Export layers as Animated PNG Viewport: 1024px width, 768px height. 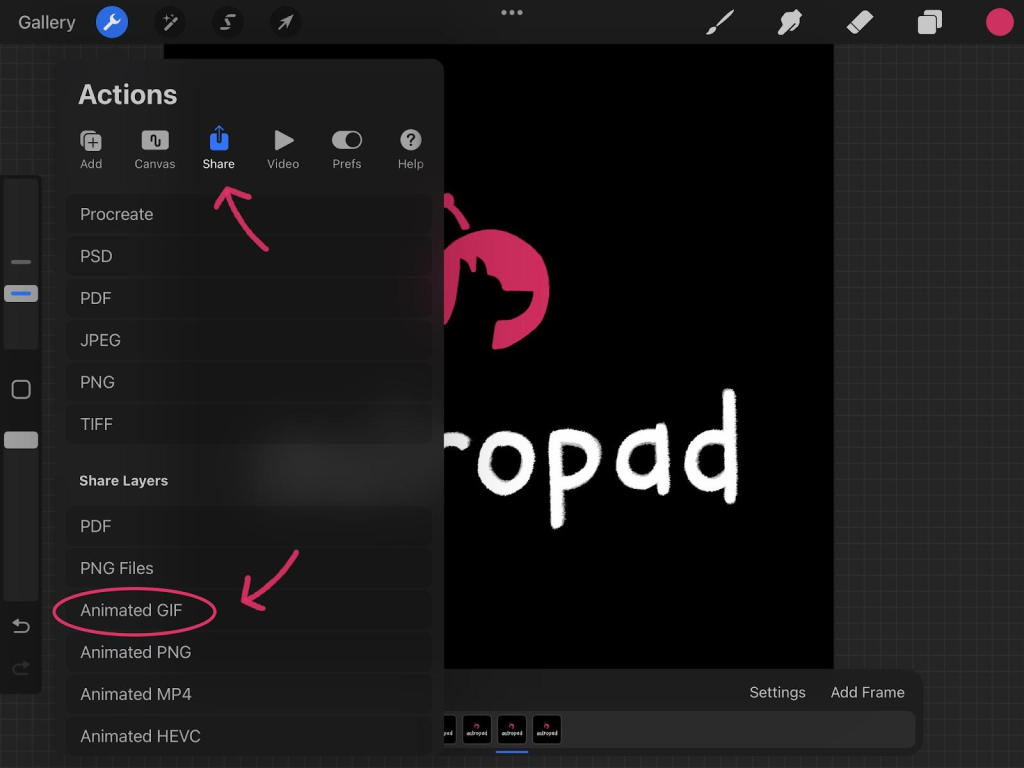(x=248, y=652)
